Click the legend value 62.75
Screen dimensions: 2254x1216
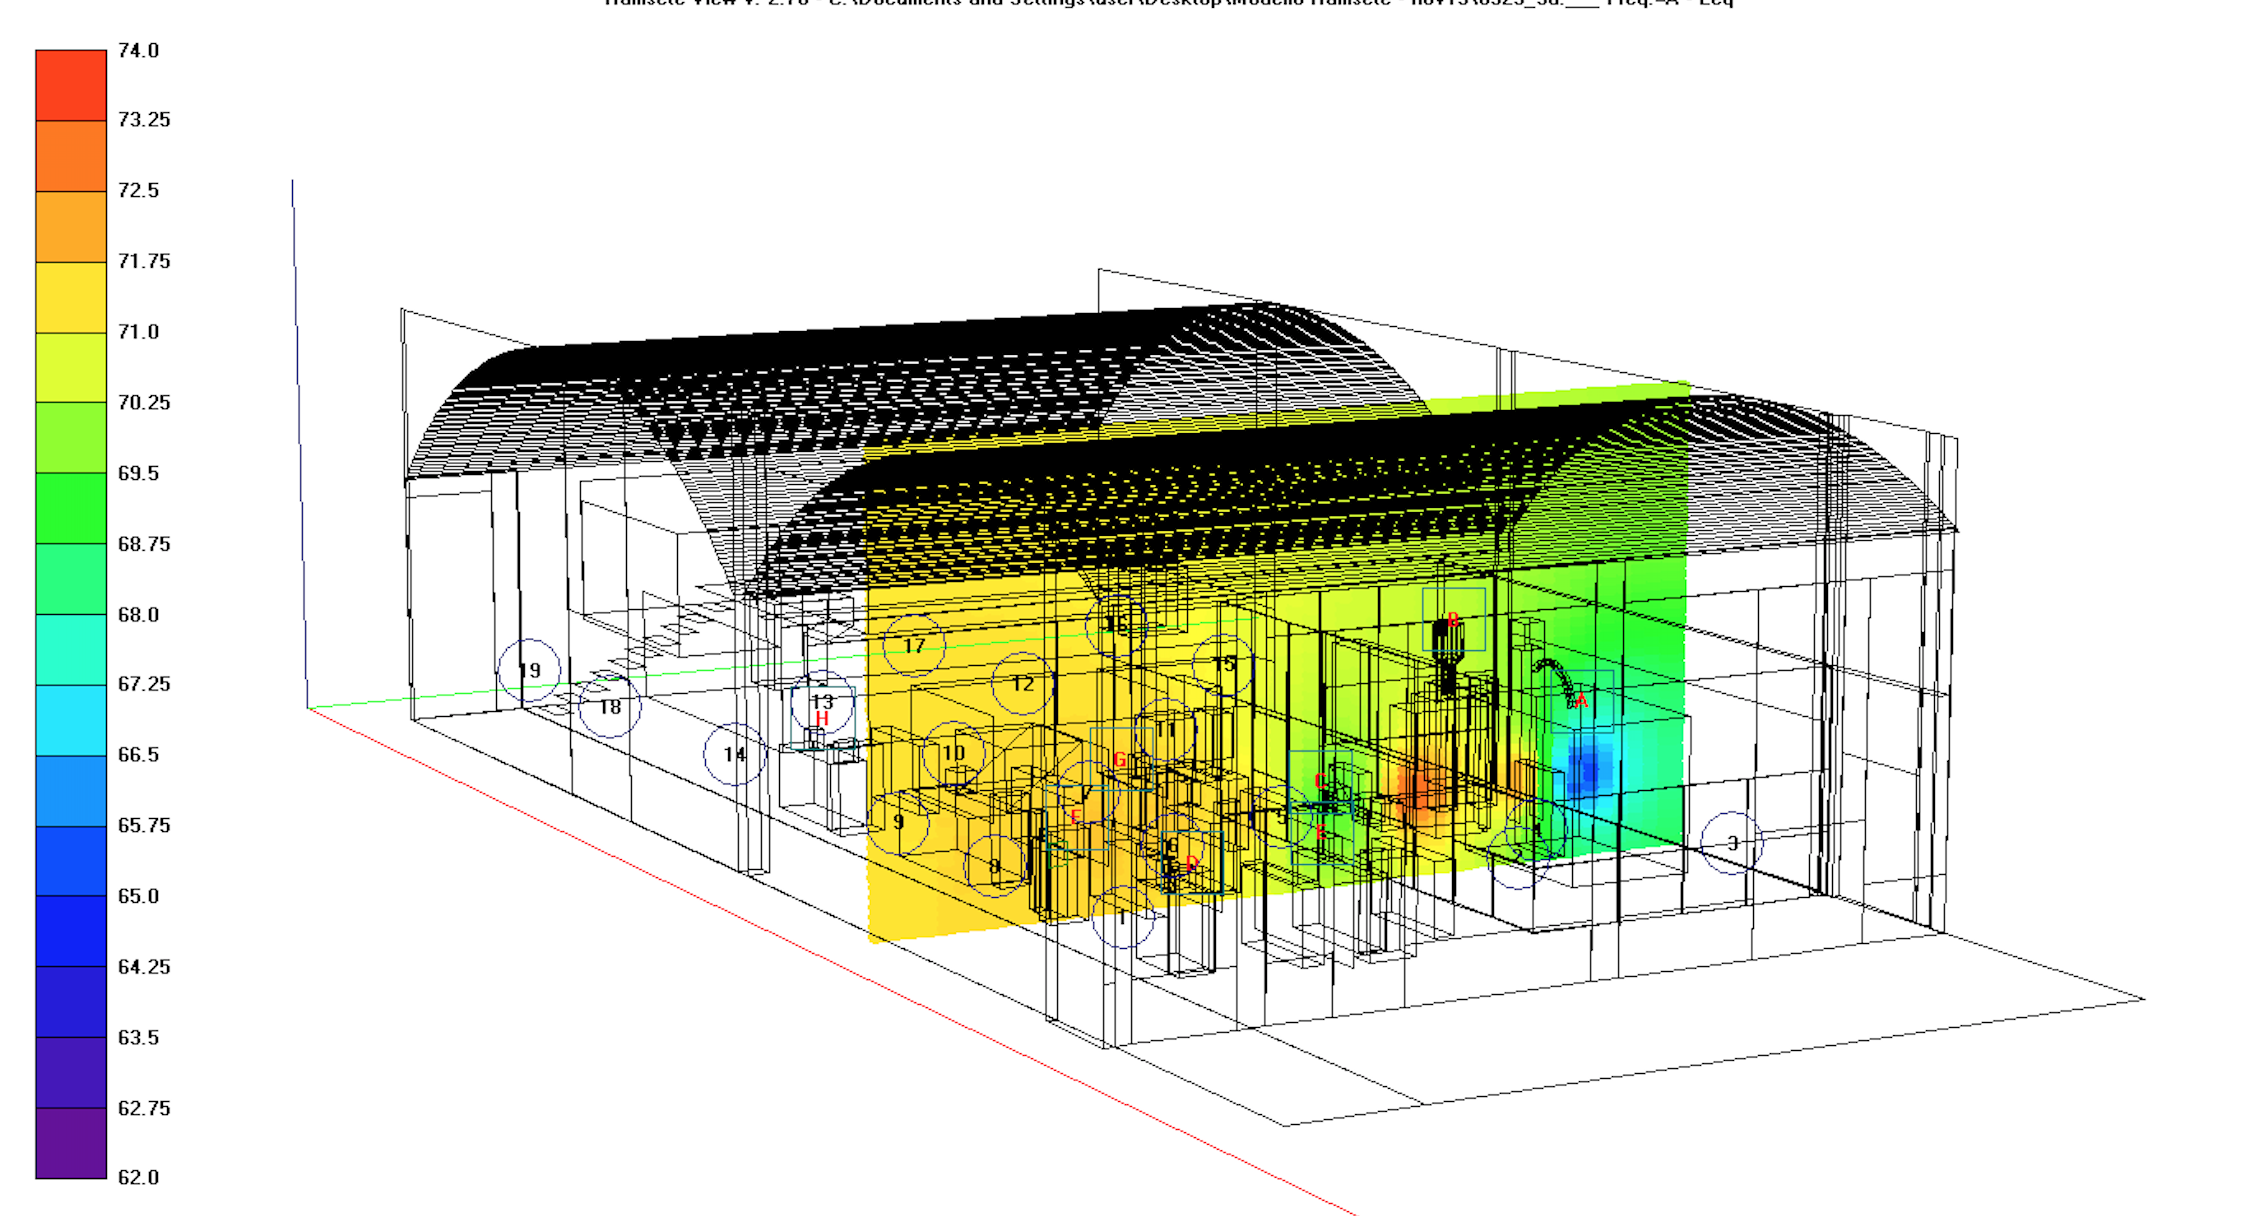pyautogui.click(x=144, y=1108)
